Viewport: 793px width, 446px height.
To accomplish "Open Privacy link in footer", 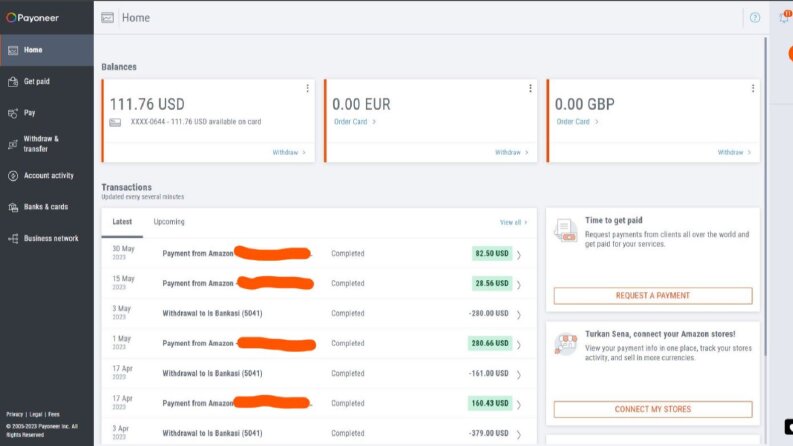I will pyautogui.click(x=15, y=414).
